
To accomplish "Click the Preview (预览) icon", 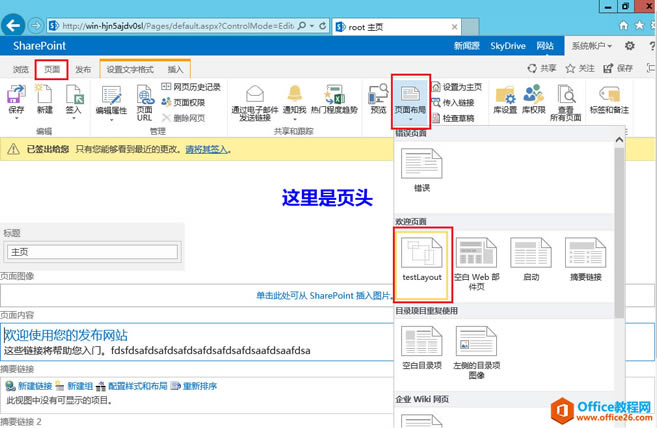I will (x=378, y=94).
